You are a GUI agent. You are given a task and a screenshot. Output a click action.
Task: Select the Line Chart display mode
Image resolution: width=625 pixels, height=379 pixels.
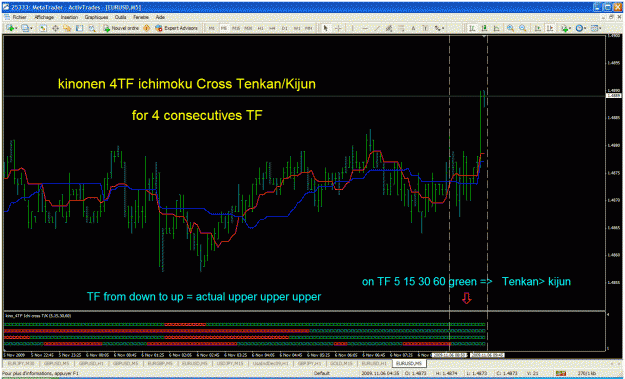496,28
